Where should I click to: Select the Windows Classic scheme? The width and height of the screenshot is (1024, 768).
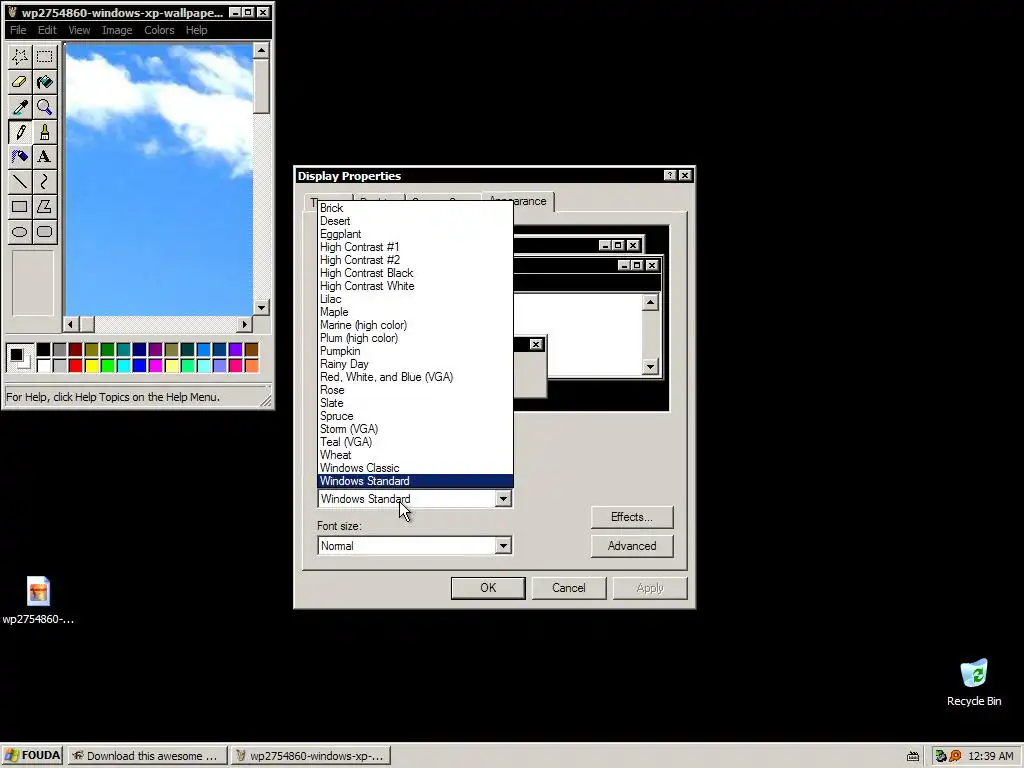pyautogui.click(x=415, y=468)
